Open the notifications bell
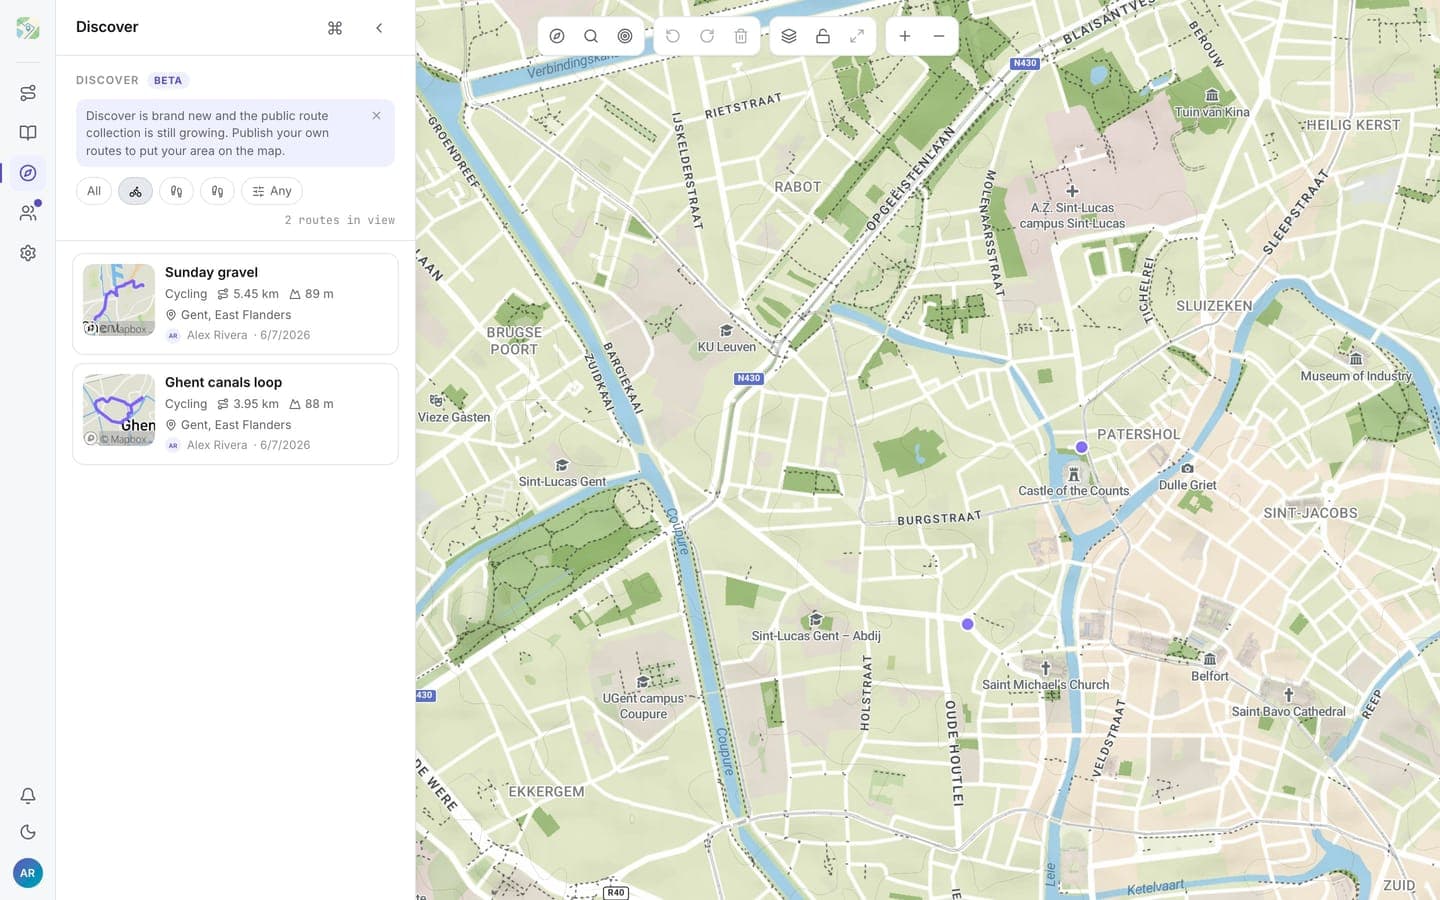This screenshot has height=900, width=1440. tap(28, 796)
